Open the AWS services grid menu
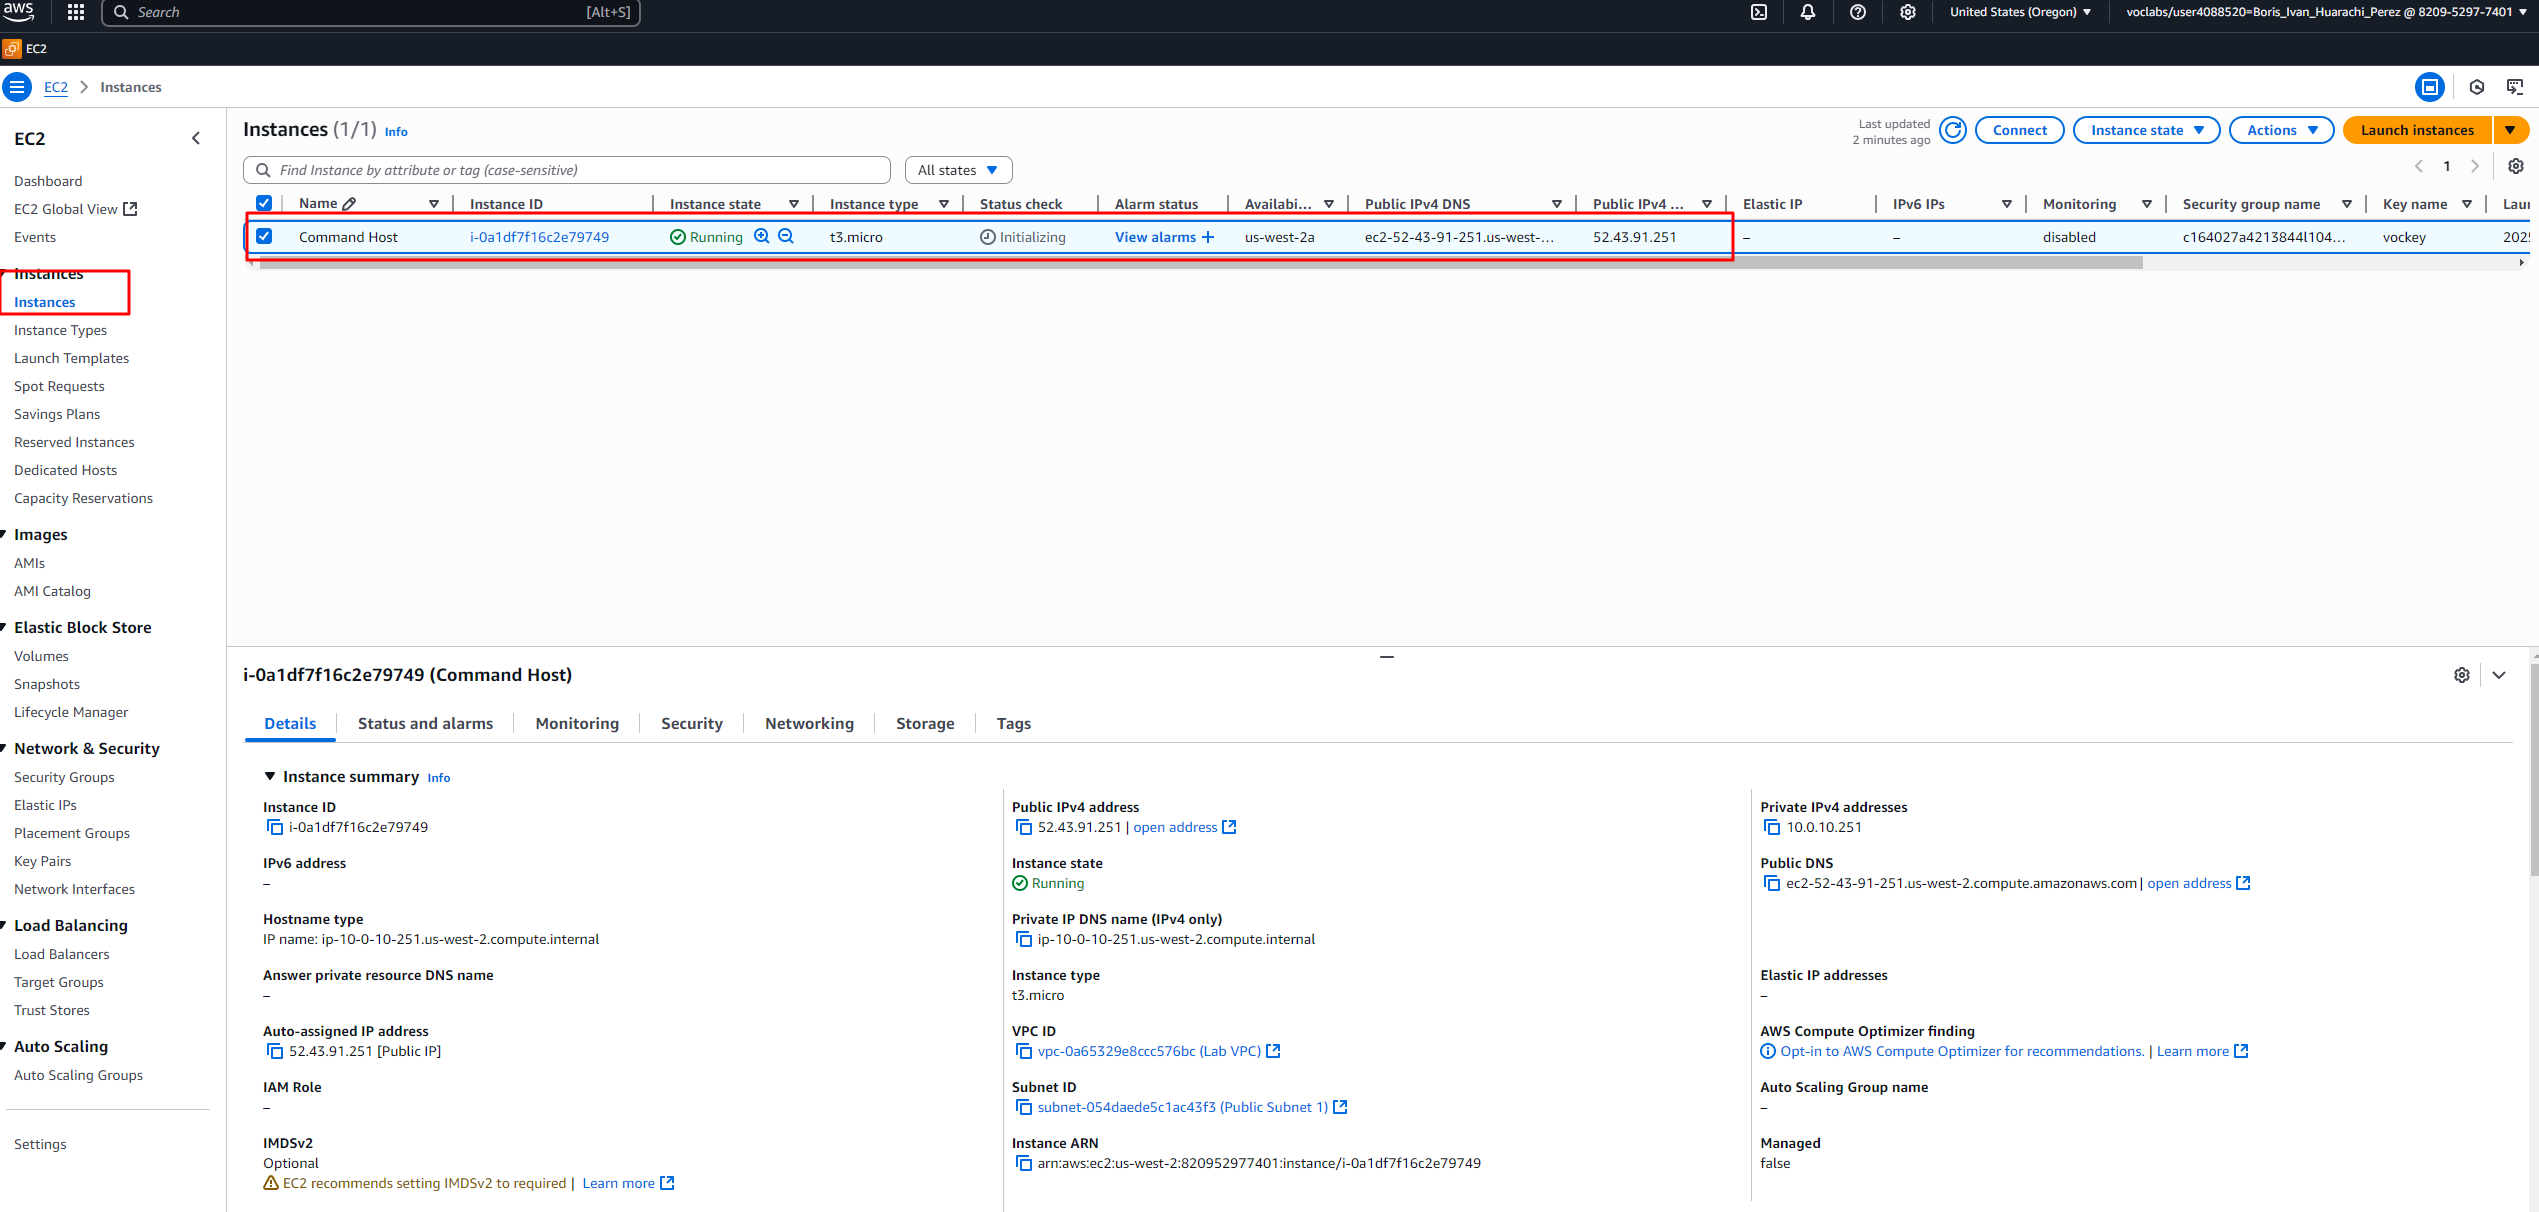 (76, 12)
